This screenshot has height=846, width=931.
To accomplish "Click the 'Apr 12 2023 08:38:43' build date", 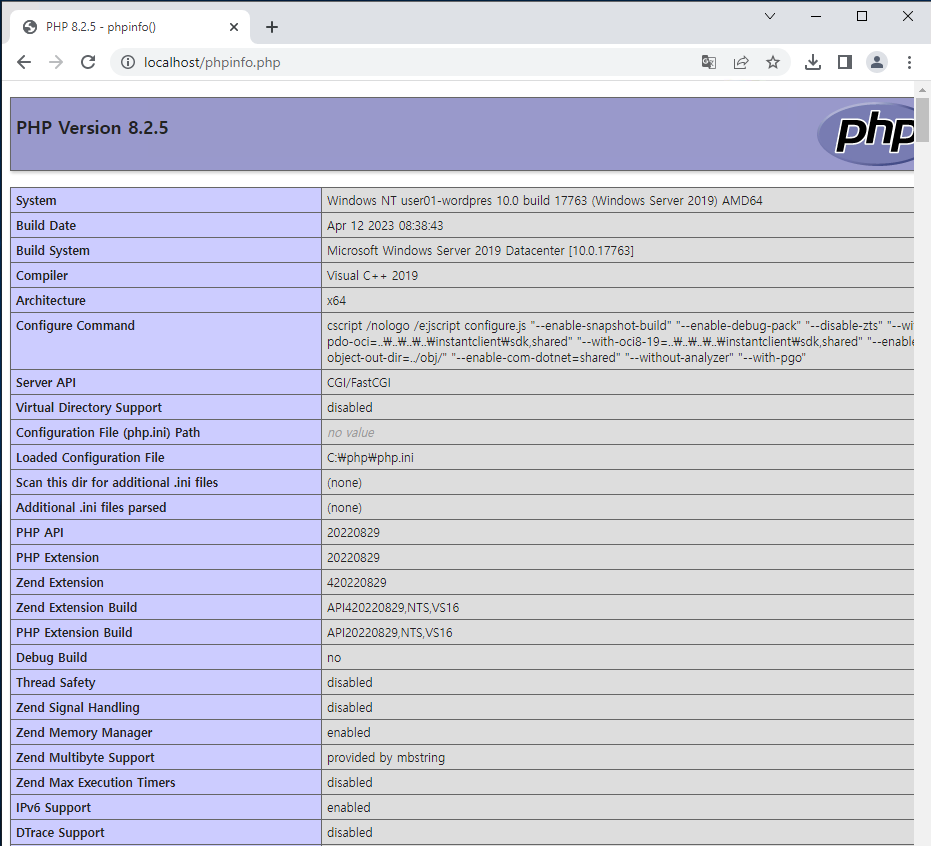I will (385, 226).
